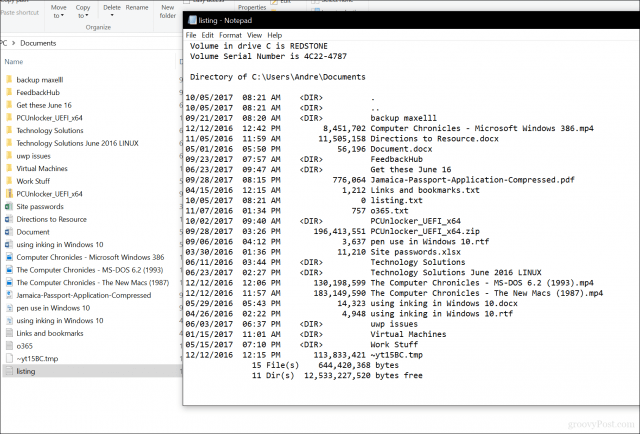Open the View menu in Notepad
This screenshot has width=640, height=434.
point(254,35)
